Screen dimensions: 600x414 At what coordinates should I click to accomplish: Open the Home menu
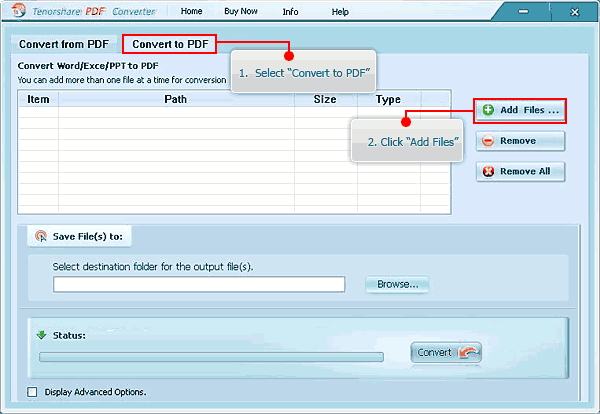click(x=191, y=11)
